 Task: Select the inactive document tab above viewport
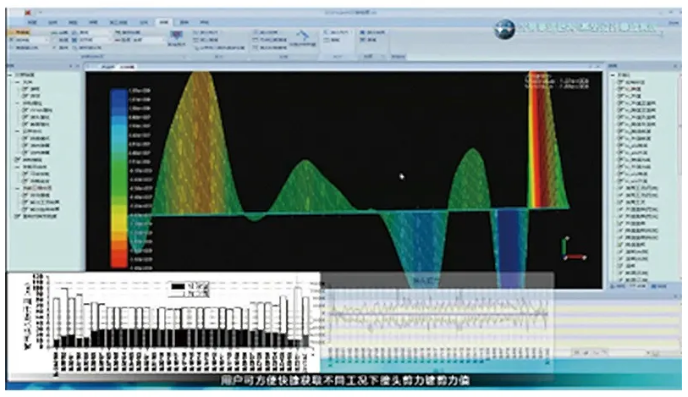pos(108,67)
